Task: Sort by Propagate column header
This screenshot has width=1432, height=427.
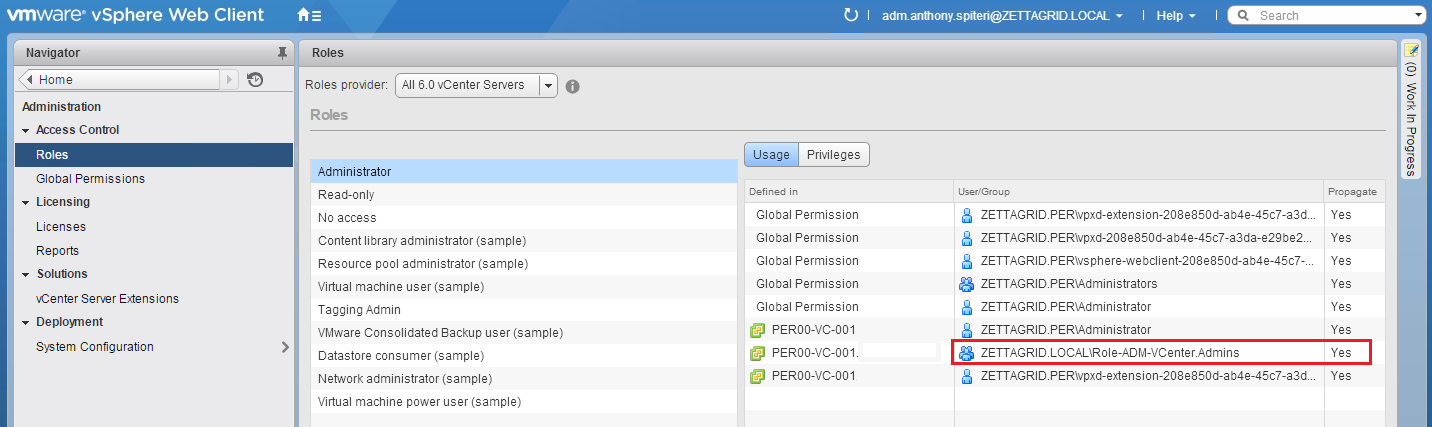Action: coord(1354,192)
